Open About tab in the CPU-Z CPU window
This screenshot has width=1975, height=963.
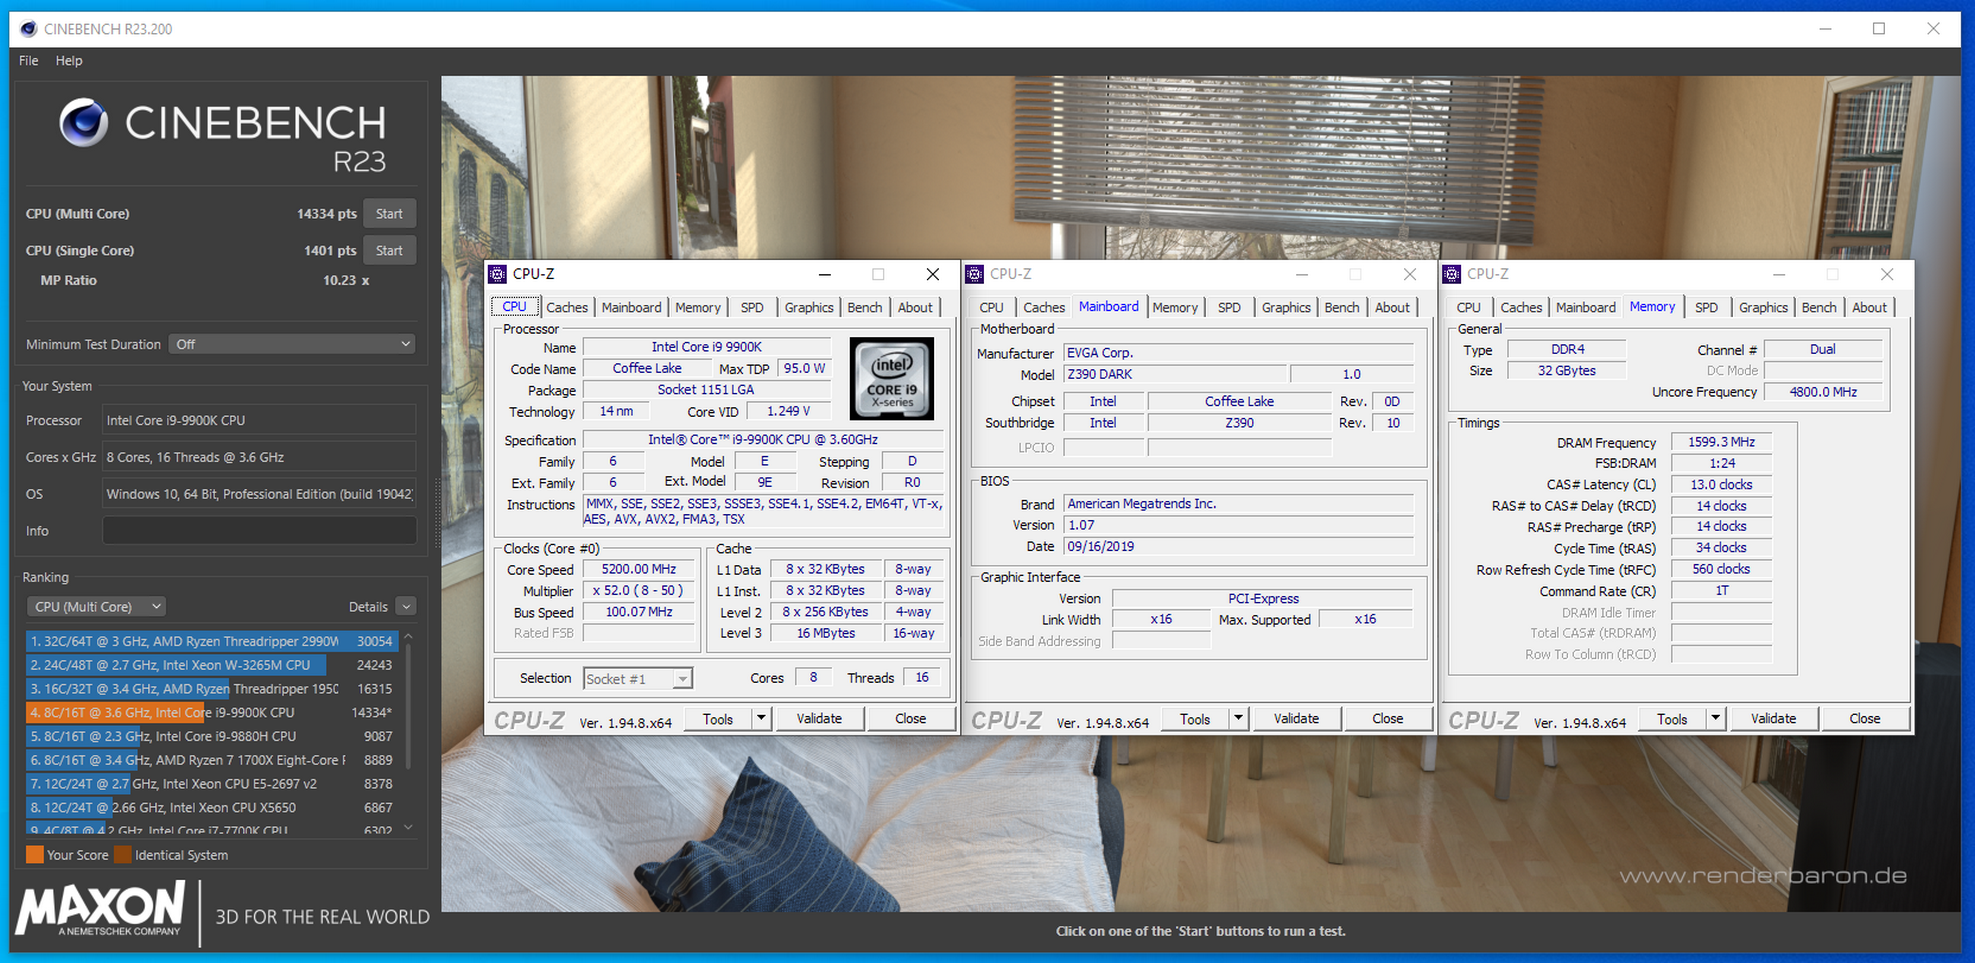[x=915, y=308]
